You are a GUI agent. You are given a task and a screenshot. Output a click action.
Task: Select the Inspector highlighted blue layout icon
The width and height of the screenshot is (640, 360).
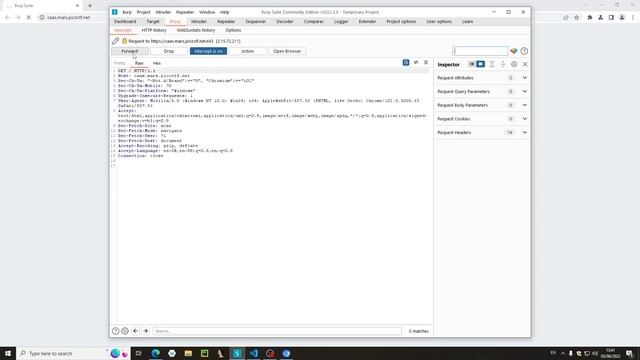(x=480, y=64)
